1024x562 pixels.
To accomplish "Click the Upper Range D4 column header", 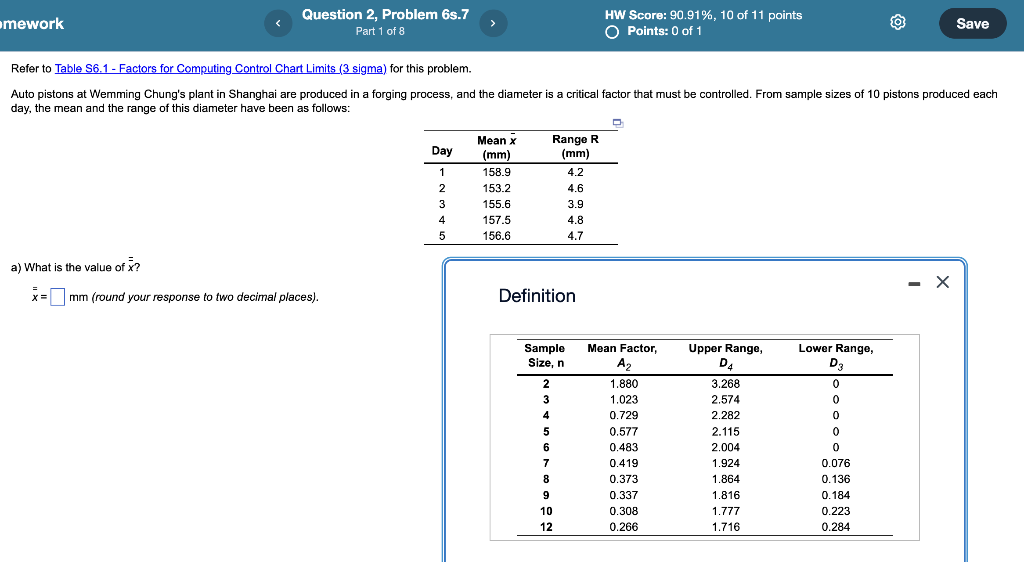I will click(x=726, y=356).
